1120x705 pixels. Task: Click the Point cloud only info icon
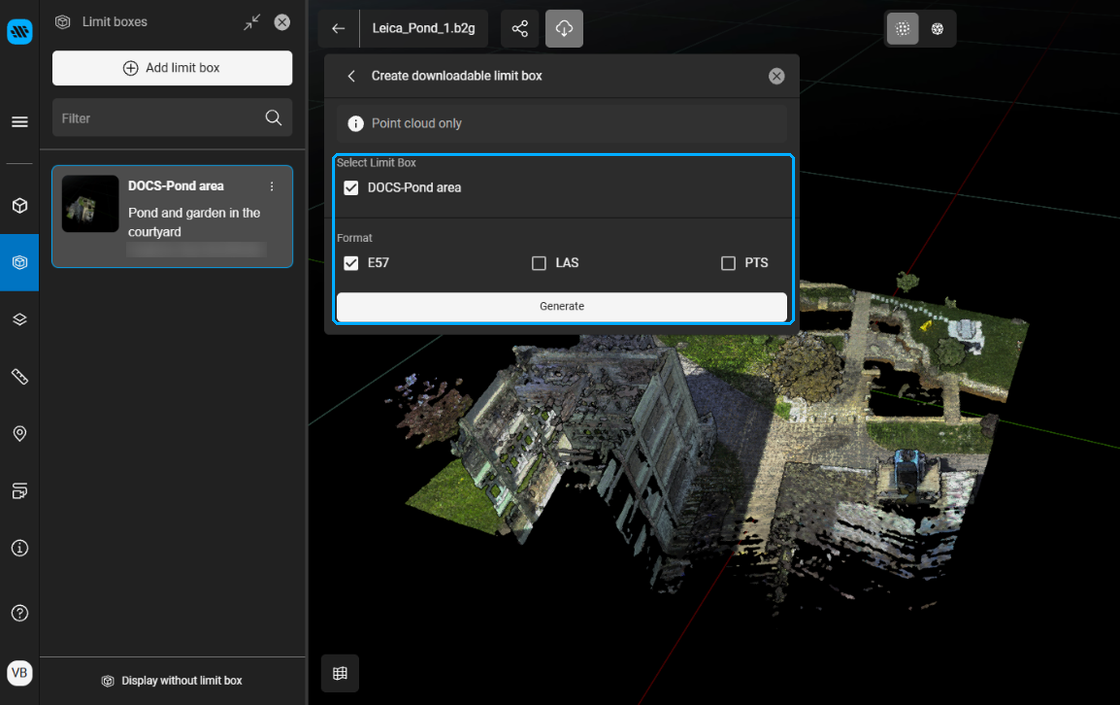point(355,124)
